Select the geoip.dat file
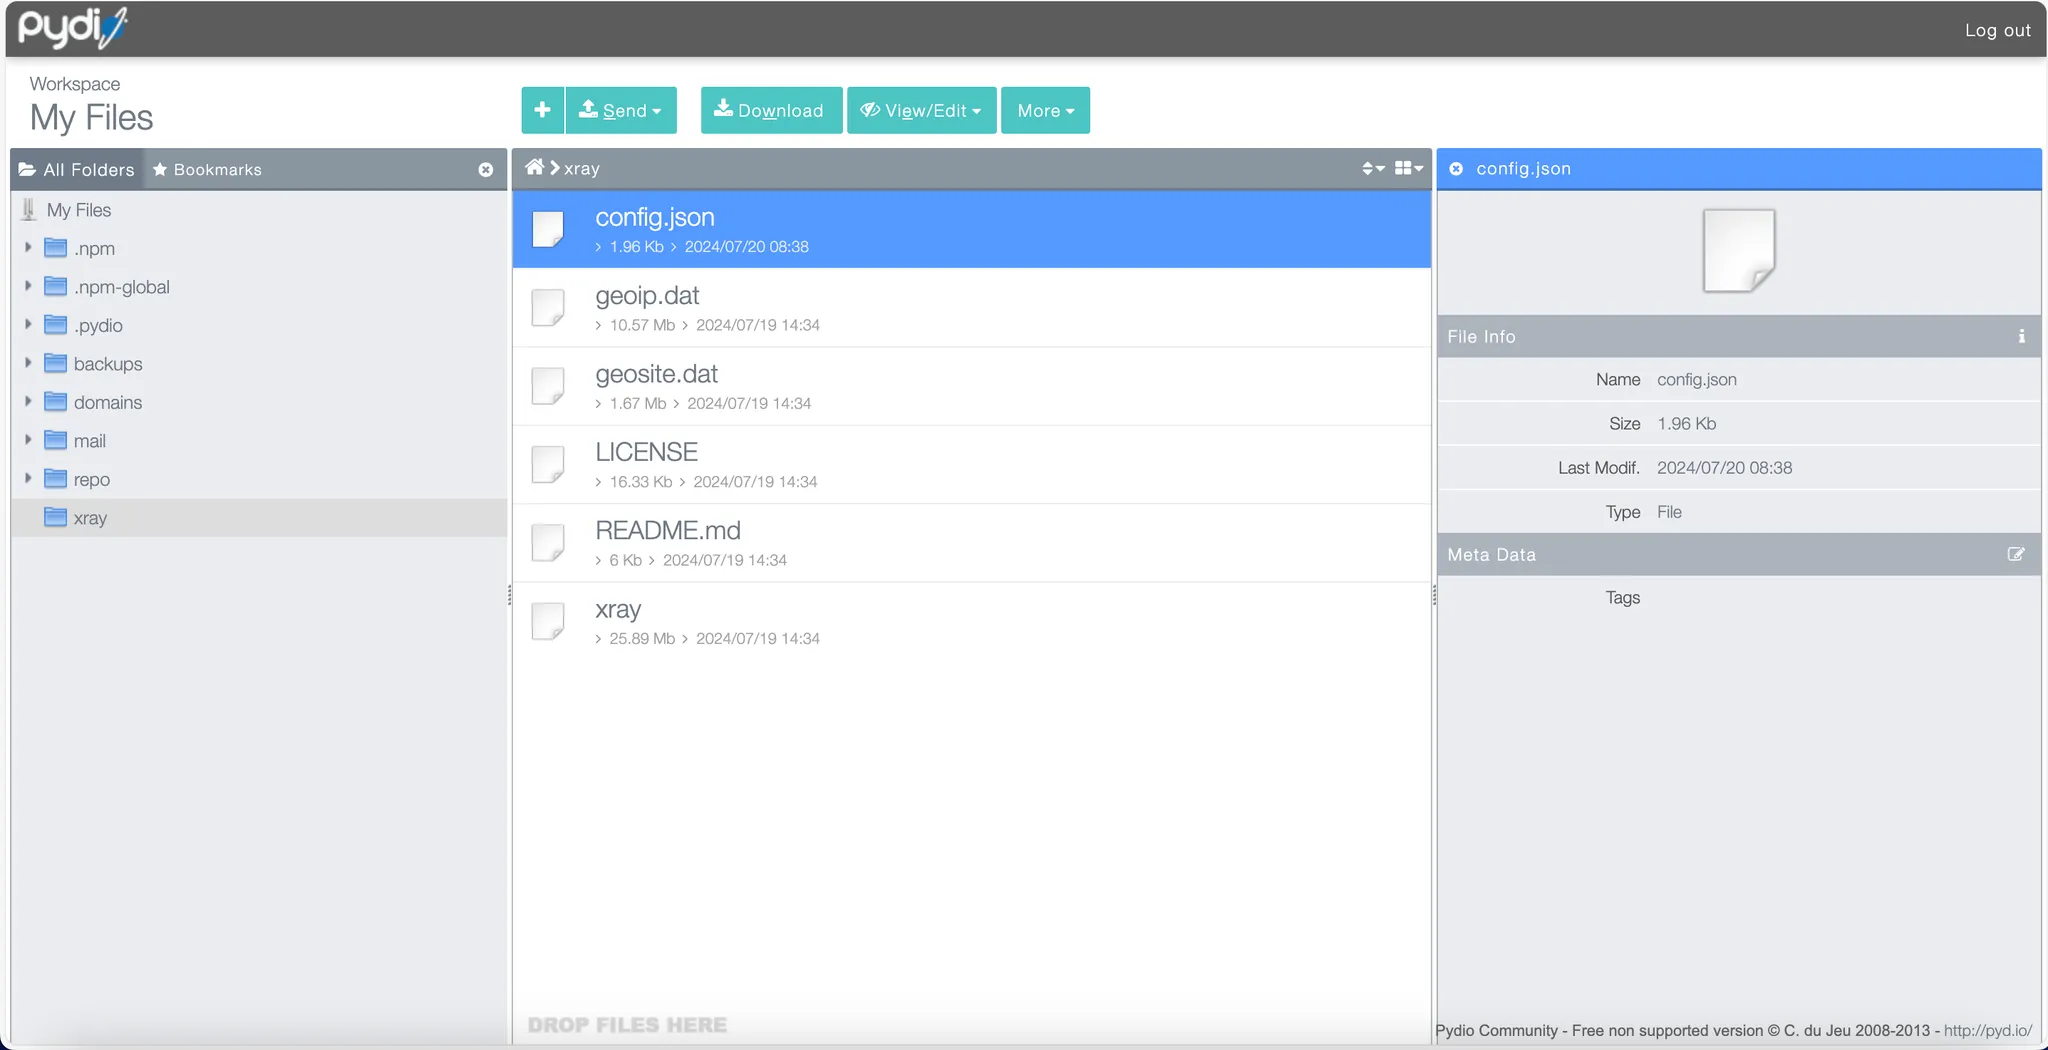This screenshot has height=1050, width=2048. [x=647, y=296]
